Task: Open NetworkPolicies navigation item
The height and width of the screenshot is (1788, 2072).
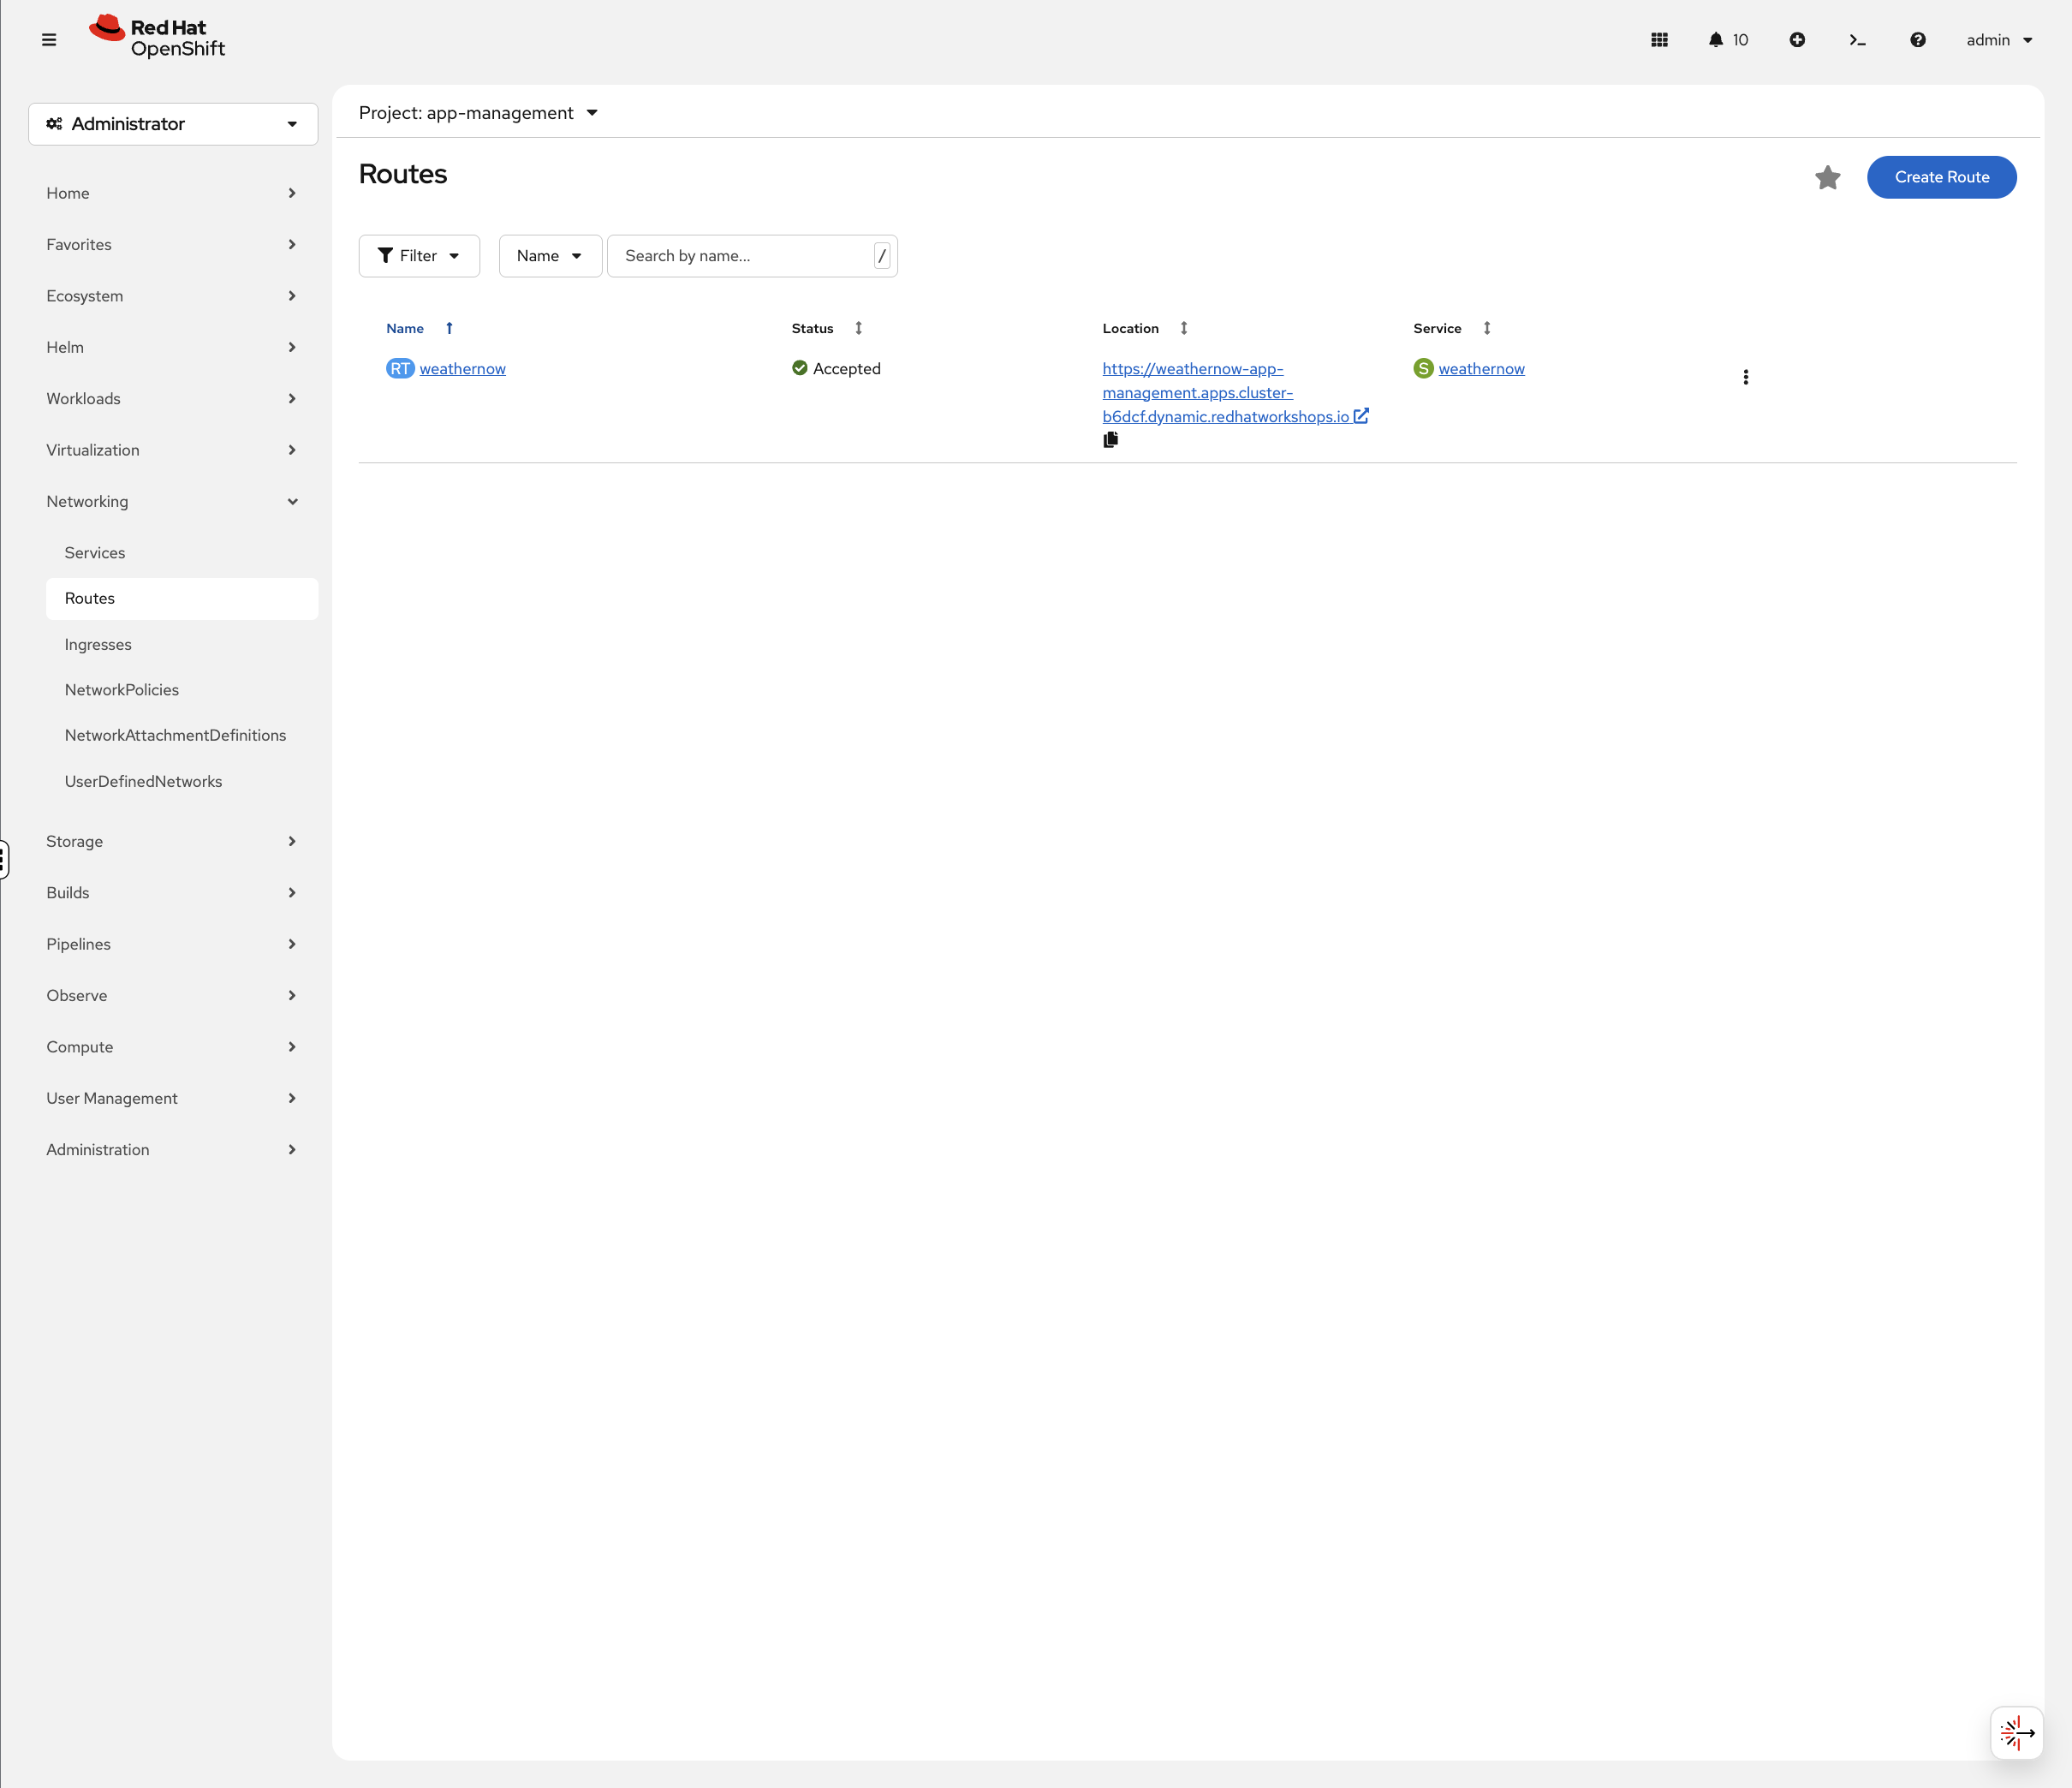Action: coord(122,690)
